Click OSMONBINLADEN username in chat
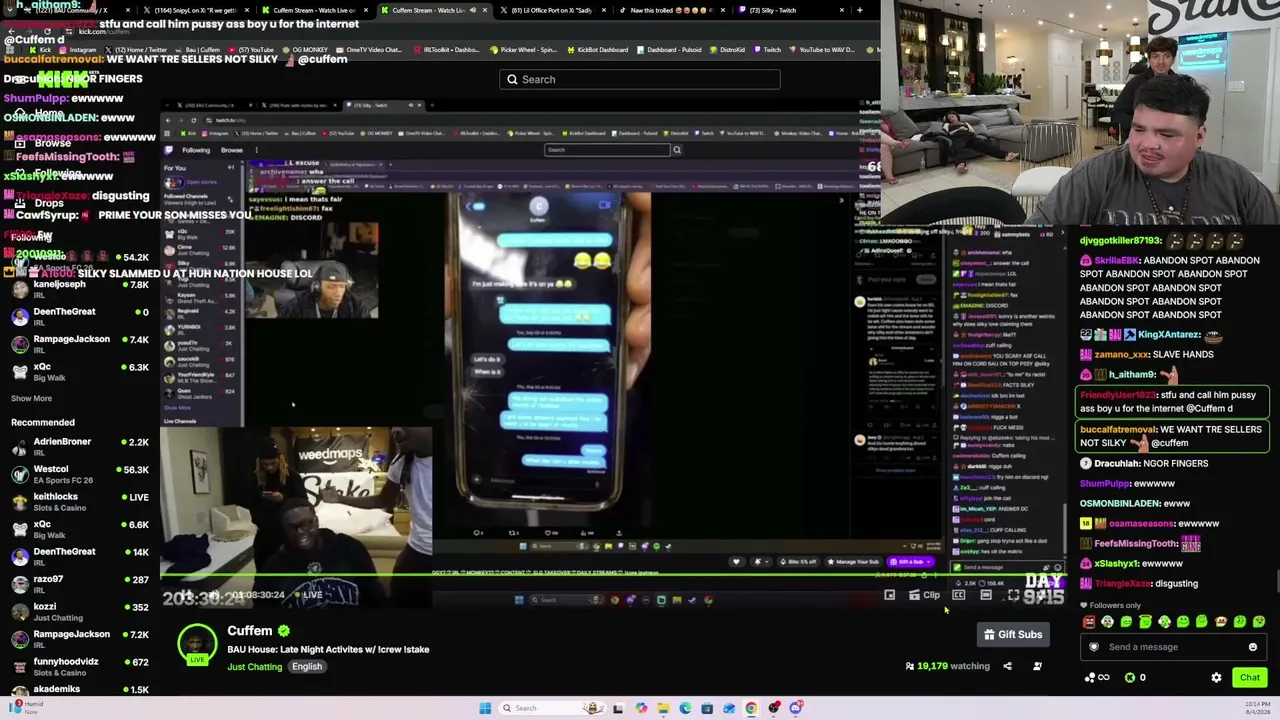Image resolution: width=1280 pixels, height=720 pixels. coord(1119,504)
